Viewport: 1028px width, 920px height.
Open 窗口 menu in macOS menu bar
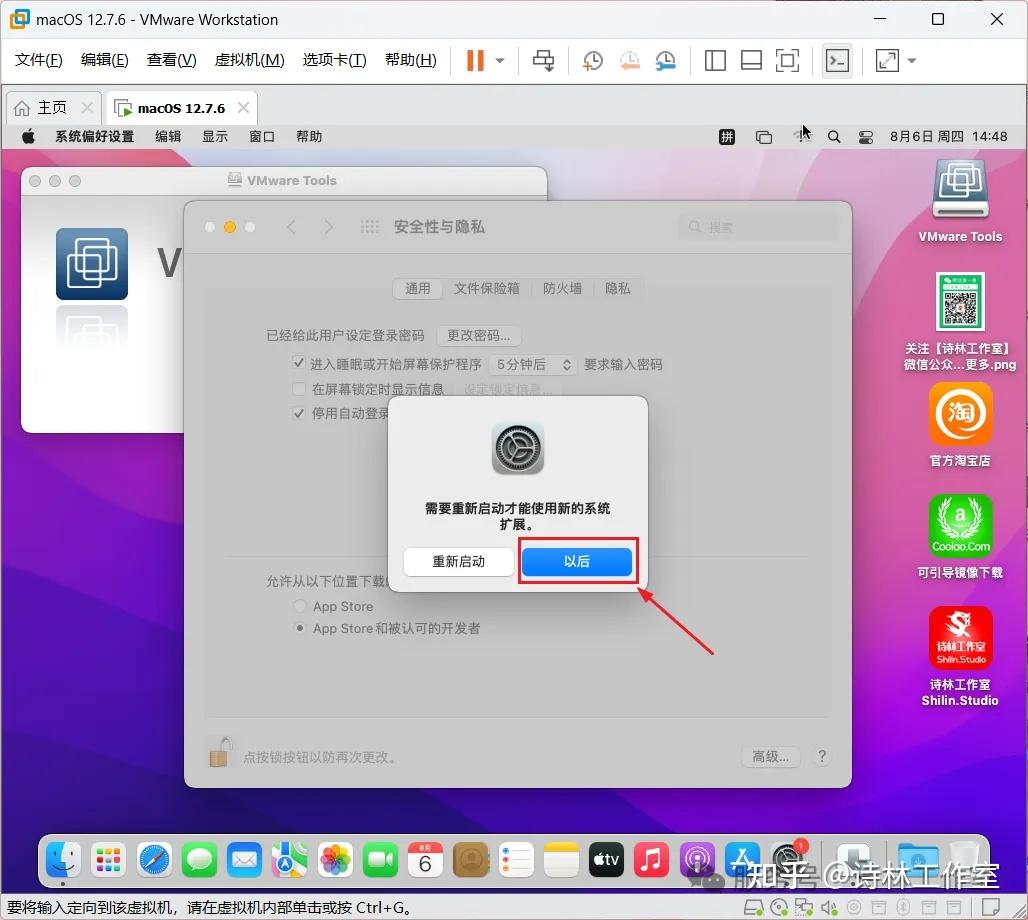pos(262,136)
